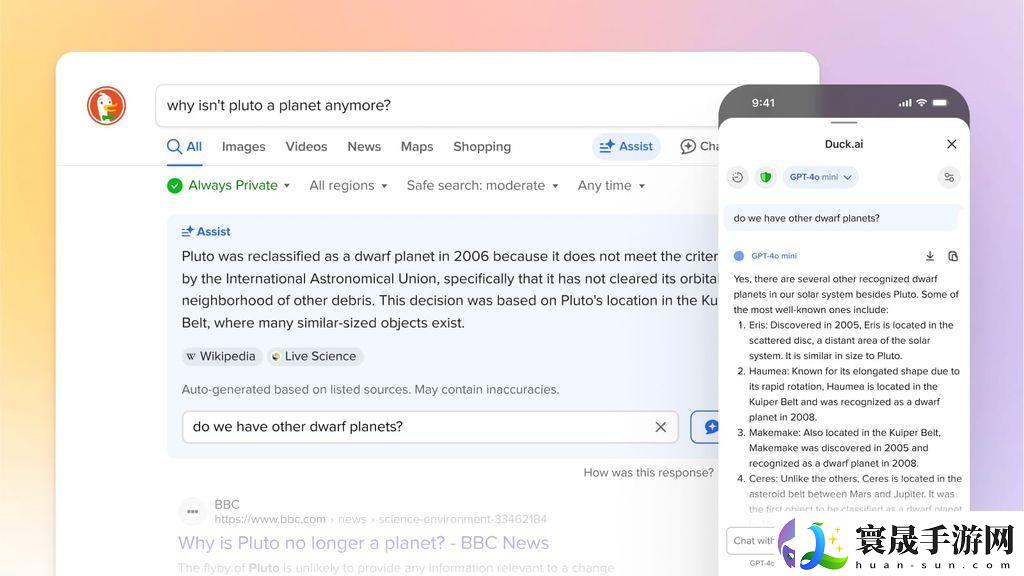Open the Always Private dropdown

(x=229, y=185)
